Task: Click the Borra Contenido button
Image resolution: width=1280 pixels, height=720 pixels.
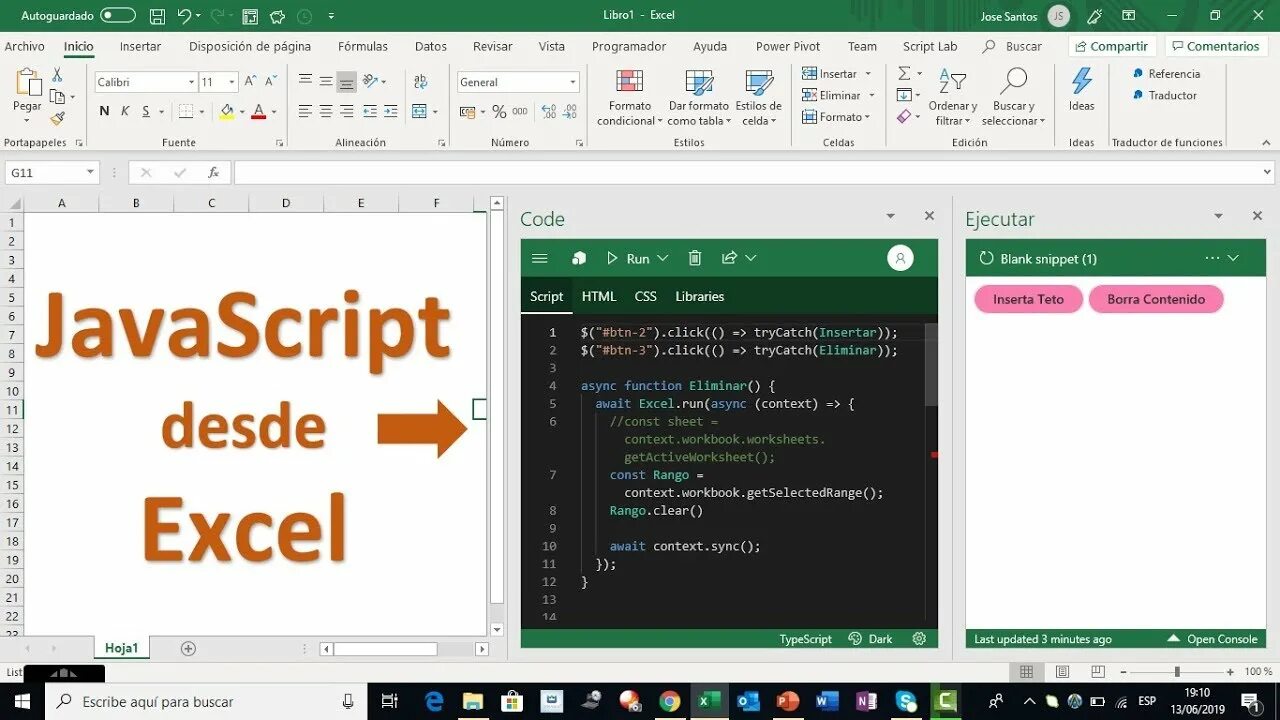Action: tap(1156, 299)
